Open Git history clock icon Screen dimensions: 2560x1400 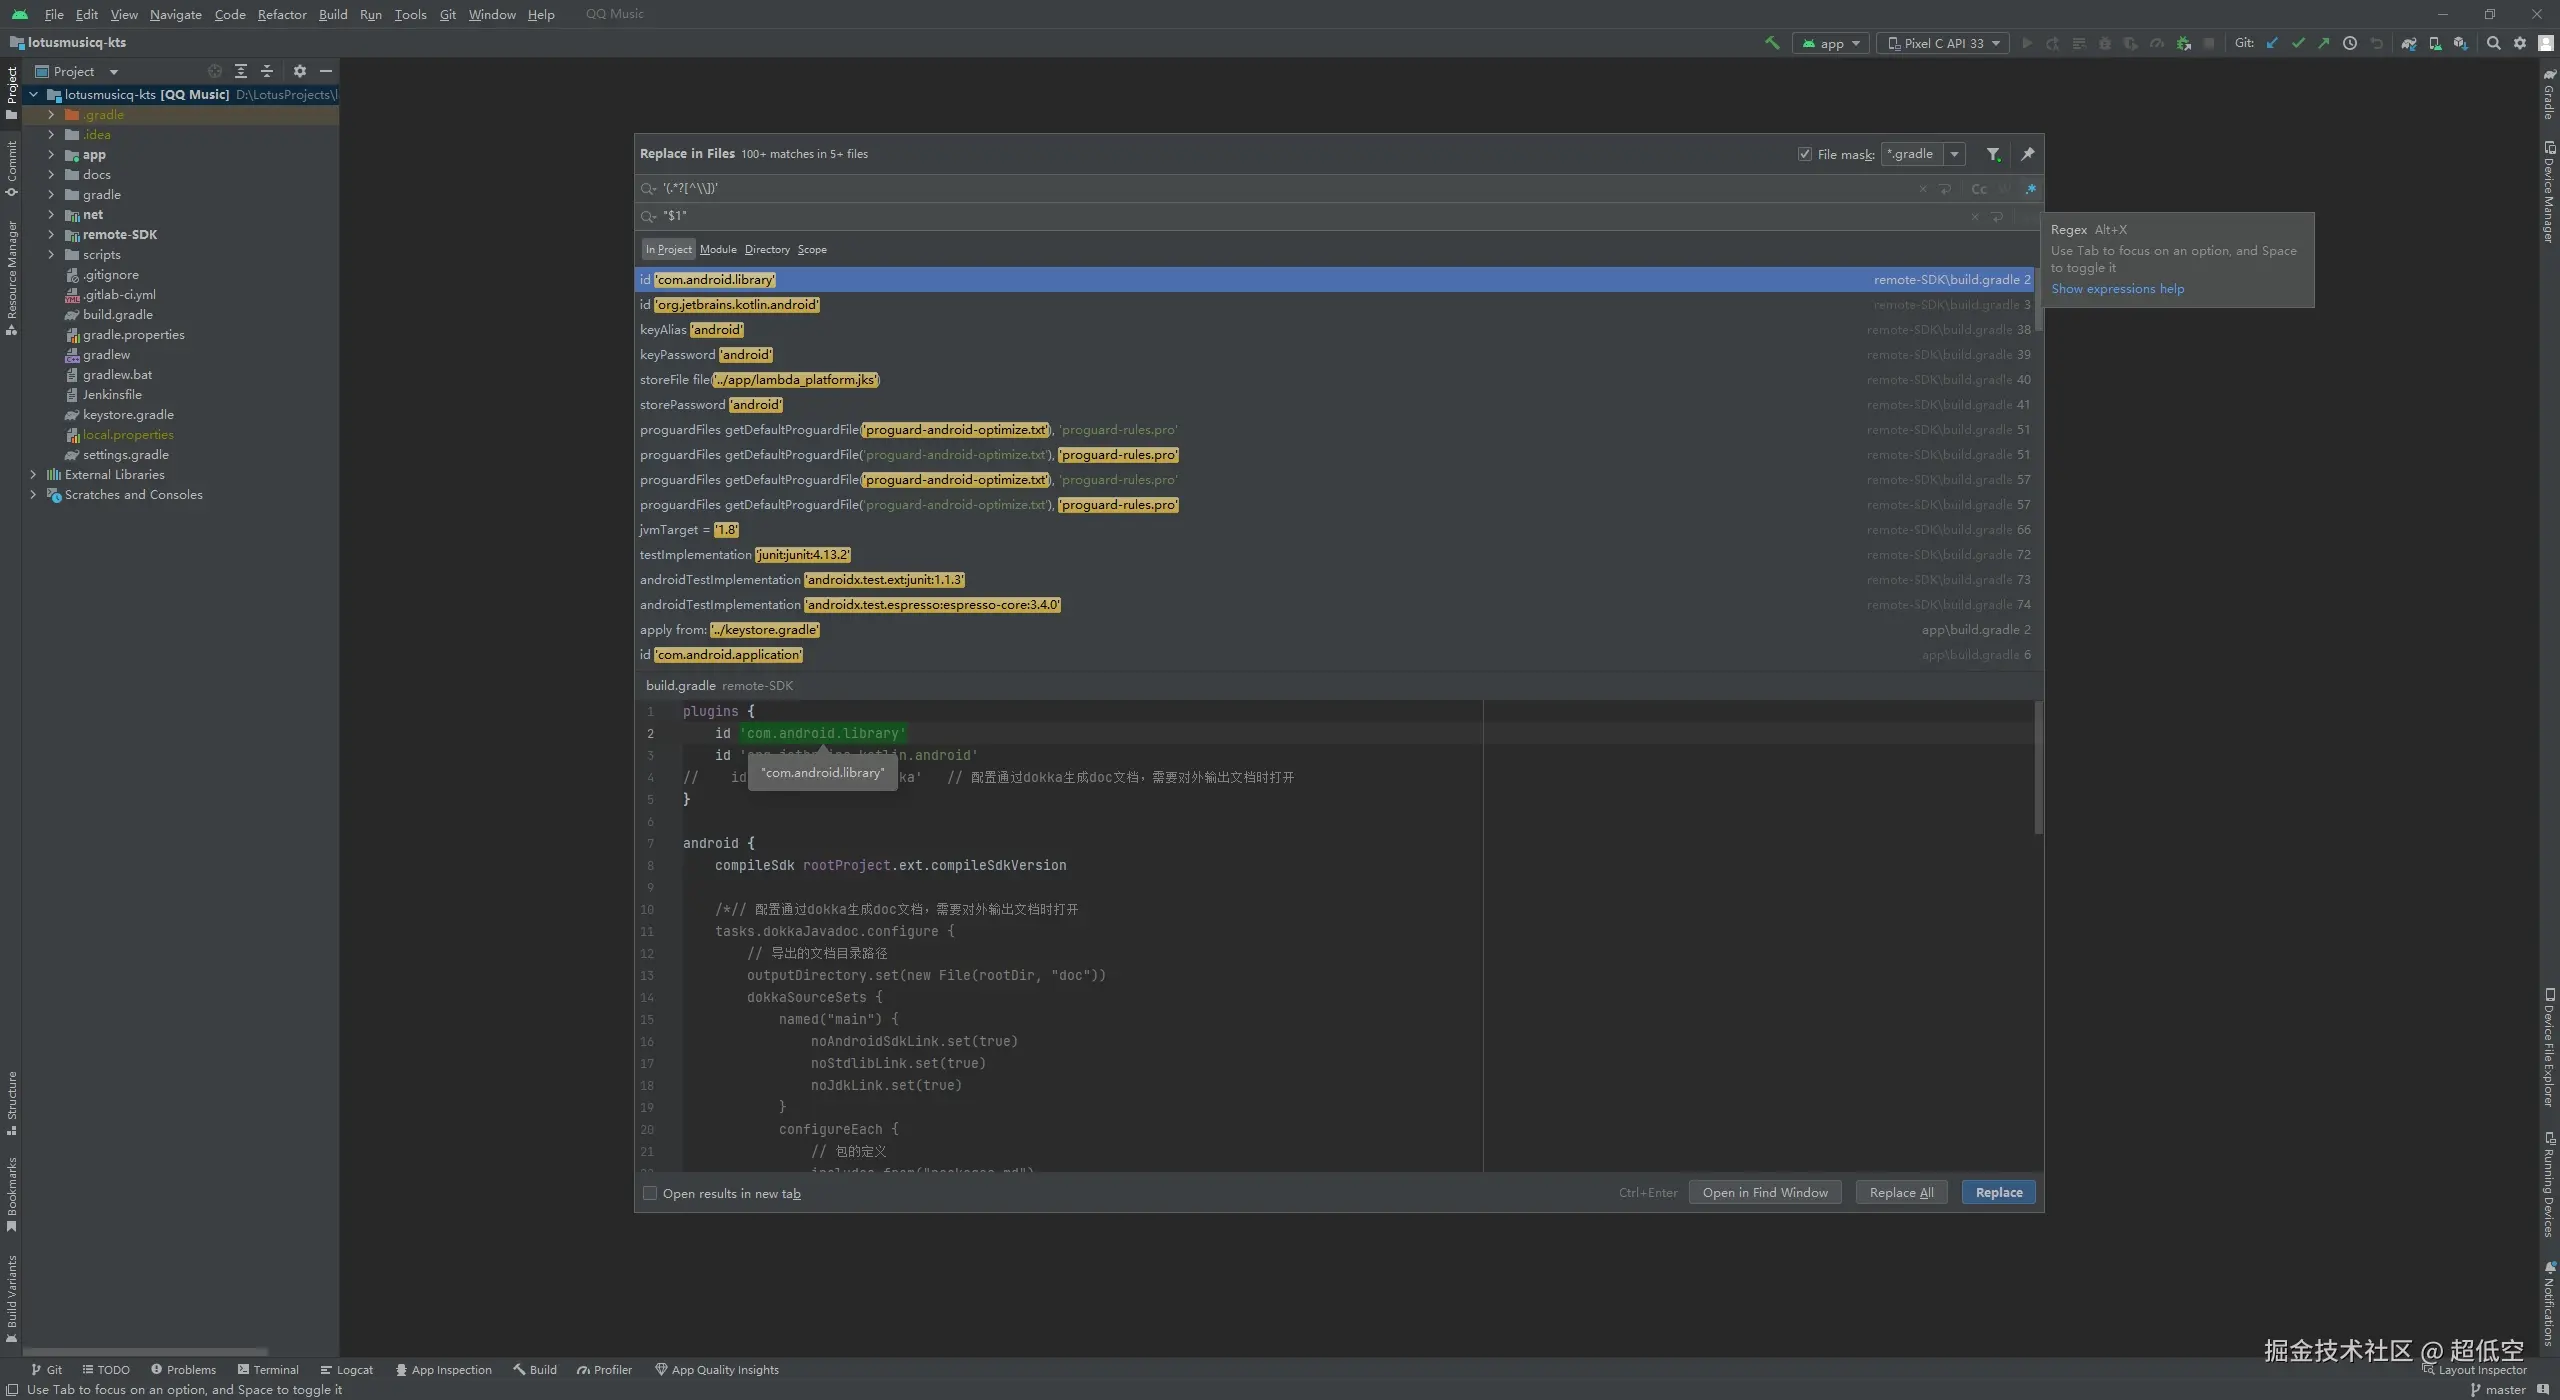point(2350,43)
